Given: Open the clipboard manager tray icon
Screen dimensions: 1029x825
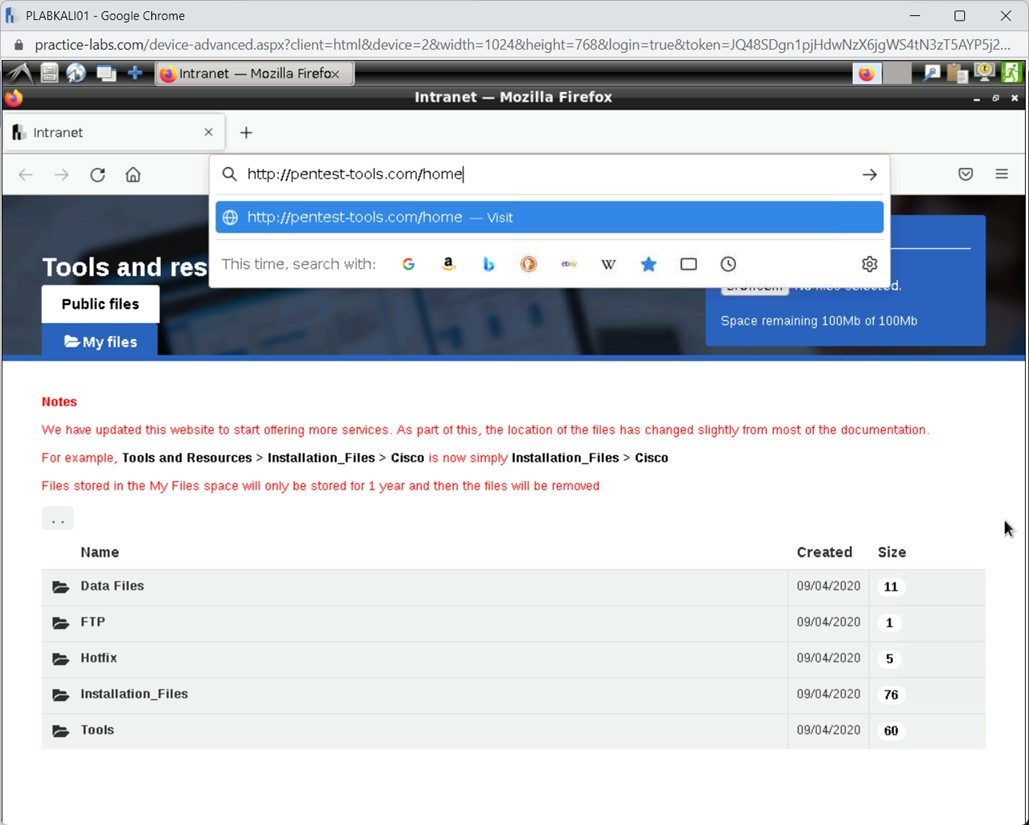Looking at the screenshot, I should point(957,72).
